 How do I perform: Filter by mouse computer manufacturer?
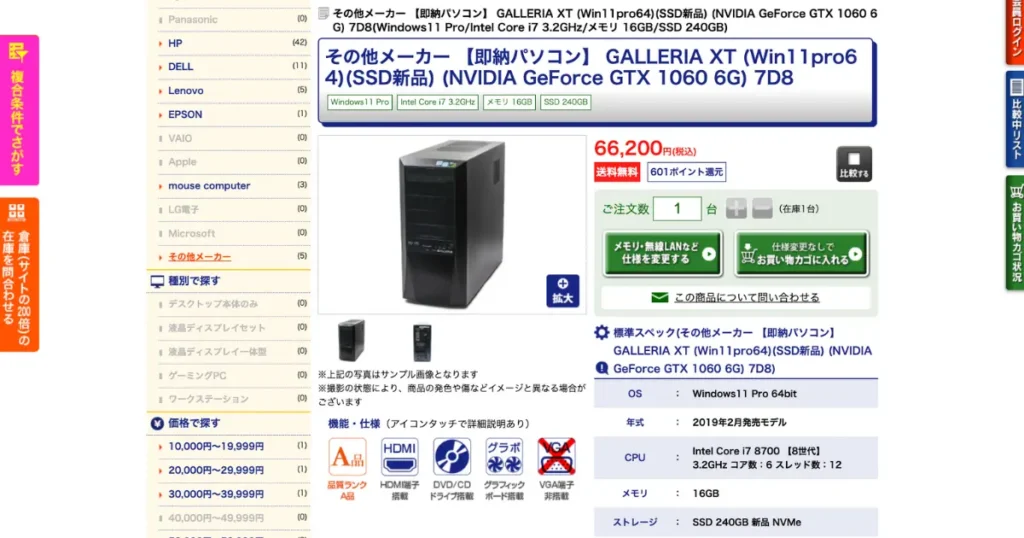[209, 185]
